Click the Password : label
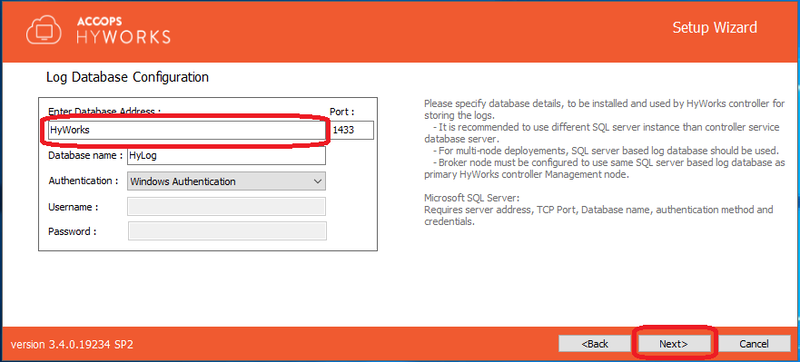This screenshot has width=800, height=362. (x=72, y=231)
